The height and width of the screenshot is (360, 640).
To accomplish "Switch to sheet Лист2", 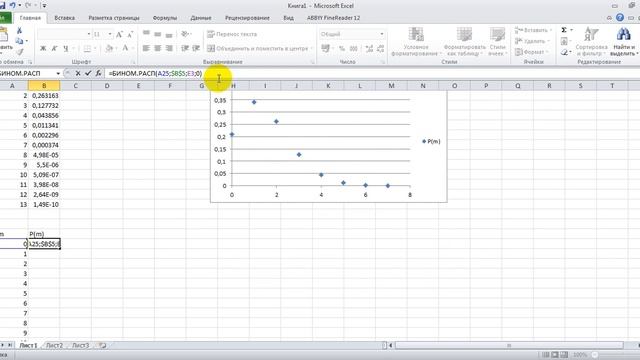I will tap(54, 345).
